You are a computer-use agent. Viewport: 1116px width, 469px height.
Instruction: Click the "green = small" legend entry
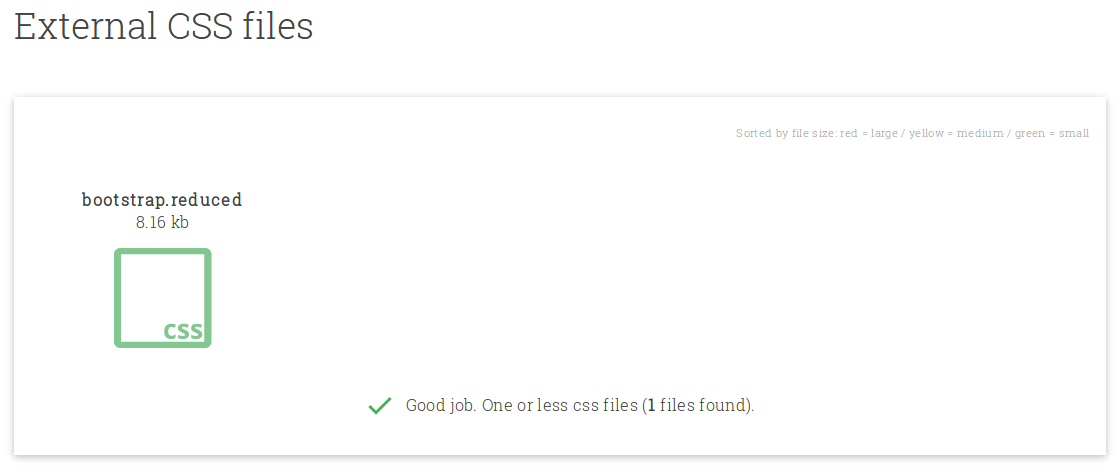[x=1052, y=134]
